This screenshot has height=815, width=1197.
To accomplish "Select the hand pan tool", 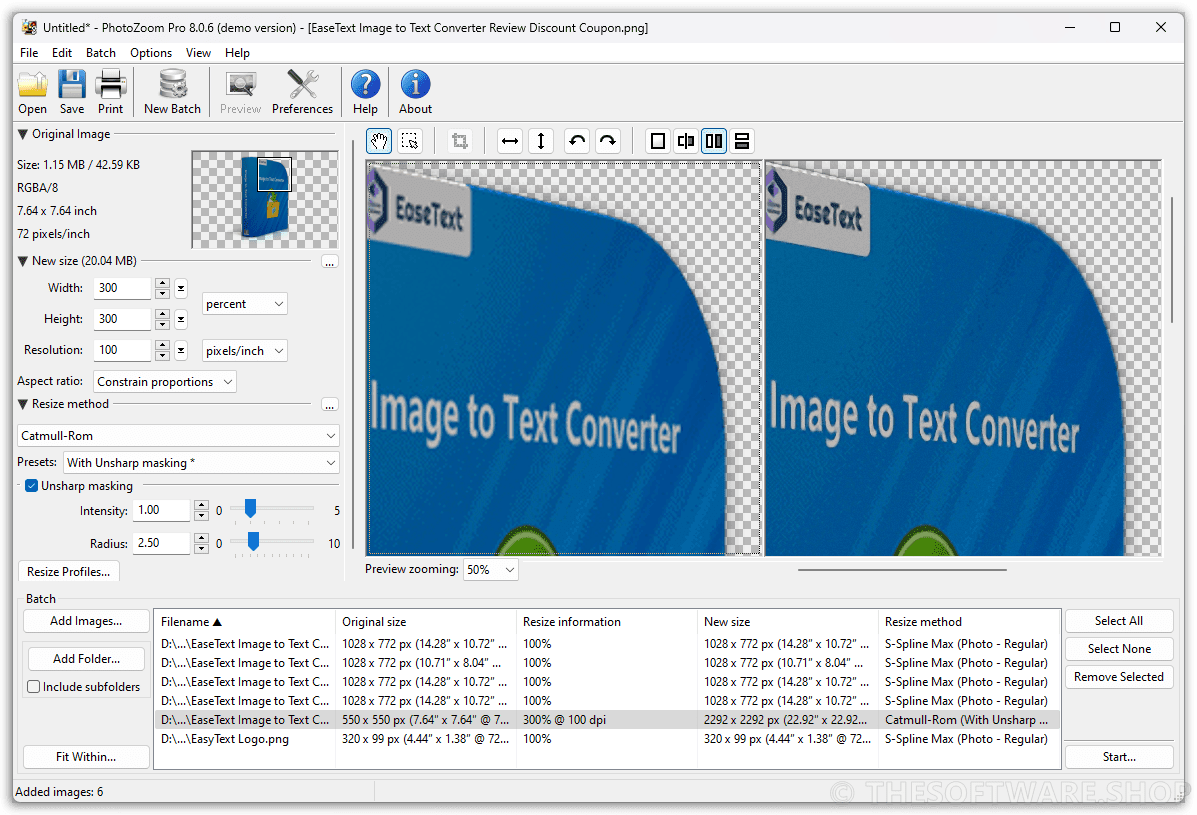I will tap(379, 141).
